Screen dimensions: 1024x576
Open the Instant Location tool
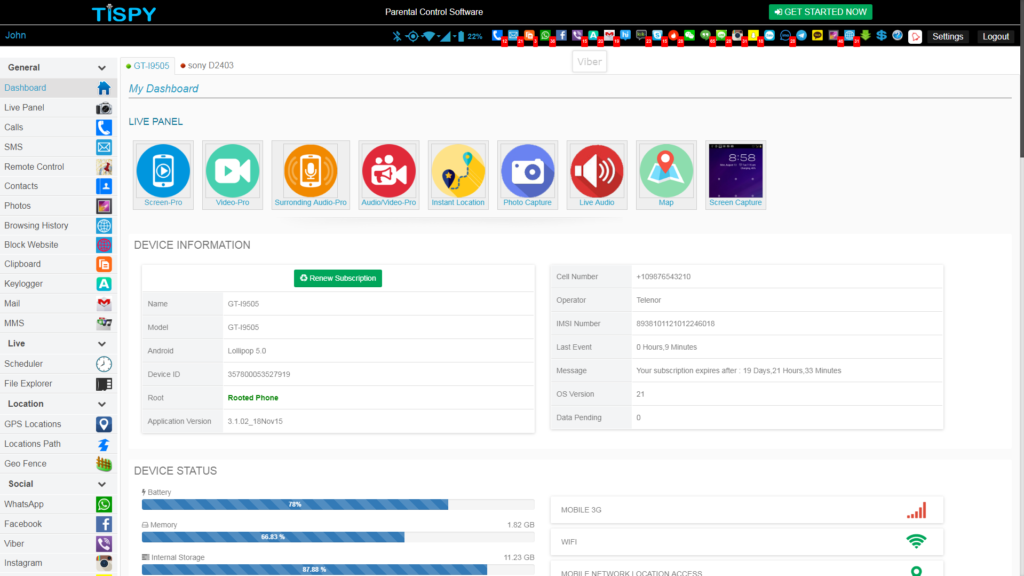tap(458, 170)
